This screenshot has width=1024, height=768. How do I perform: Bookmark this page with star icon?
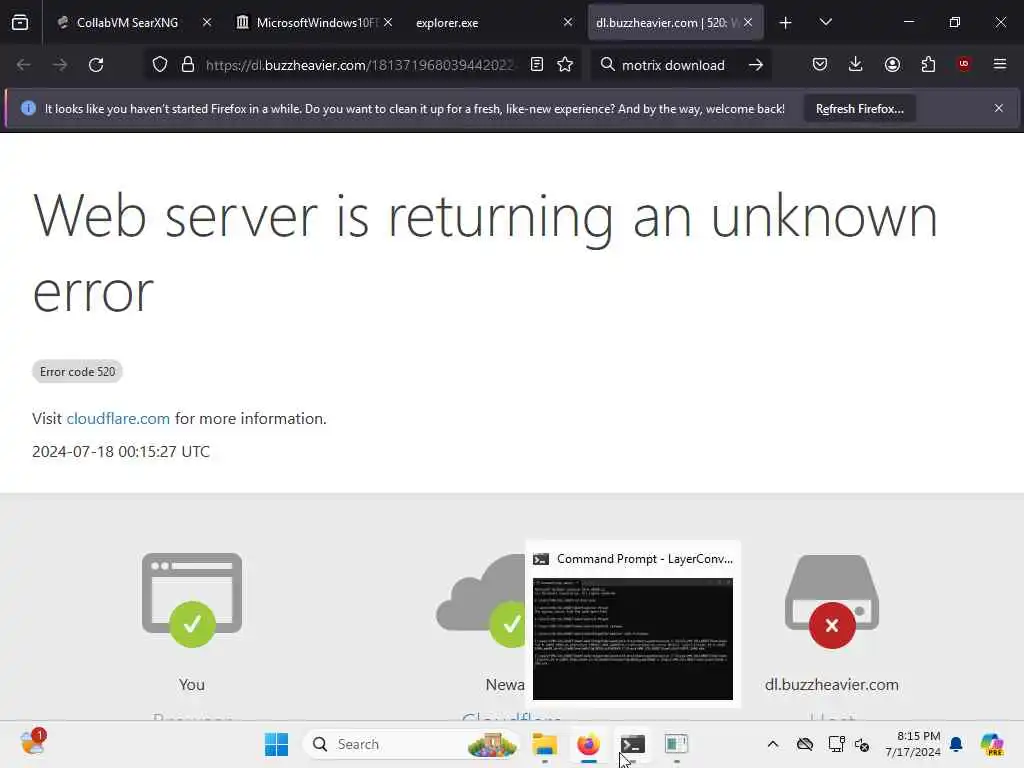pos(566,65)
